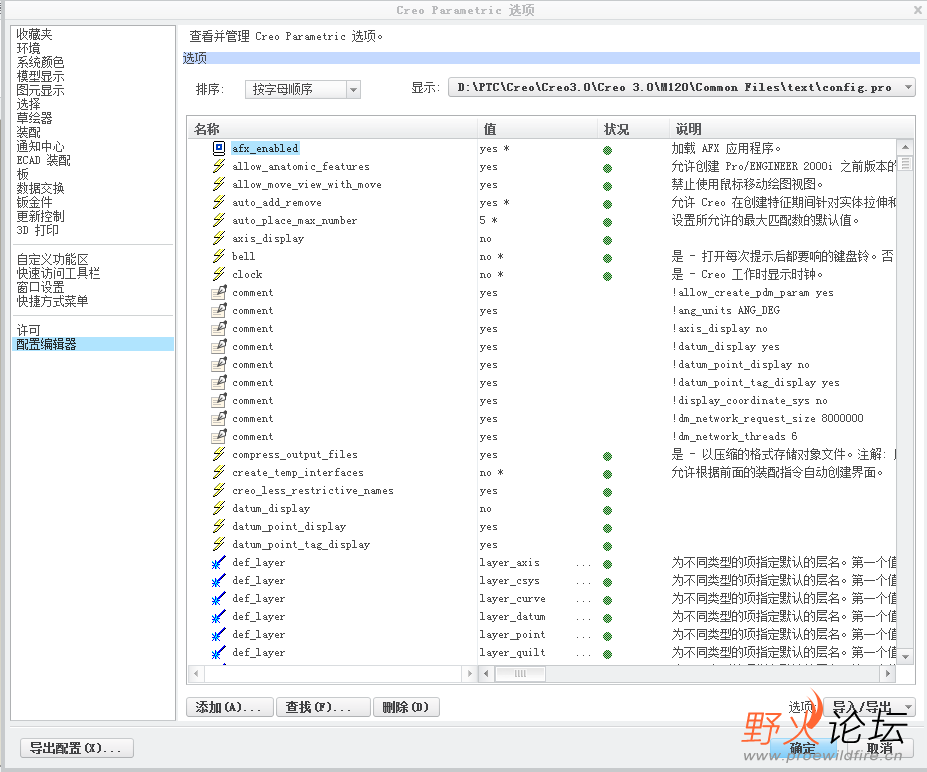Click comment icon for !allow_create_pdm_param row
This screenshot has width=927, height=772.
point(219,293)
